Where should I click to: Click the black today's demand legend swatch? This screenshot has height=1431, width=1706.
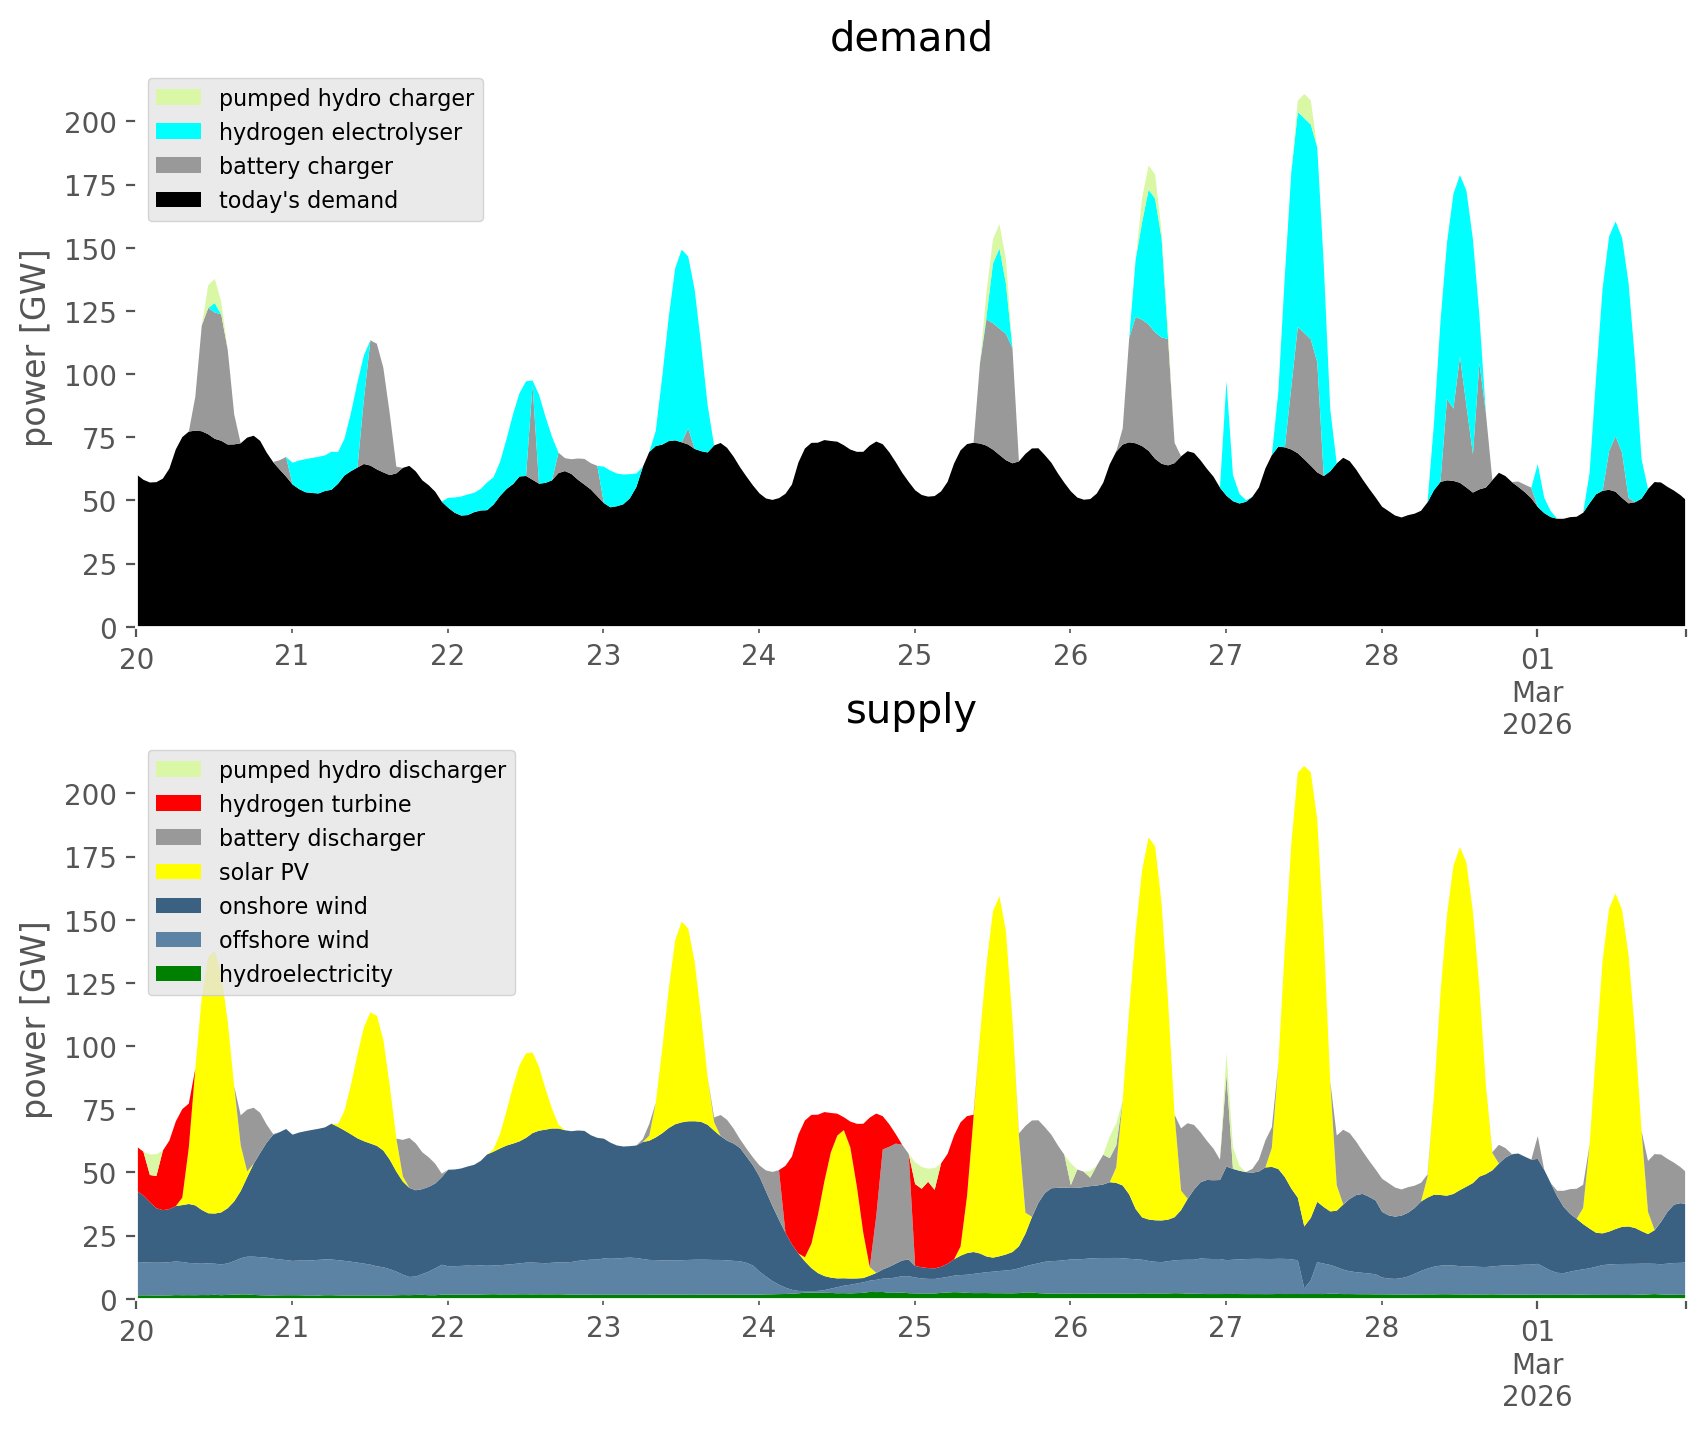179,200
